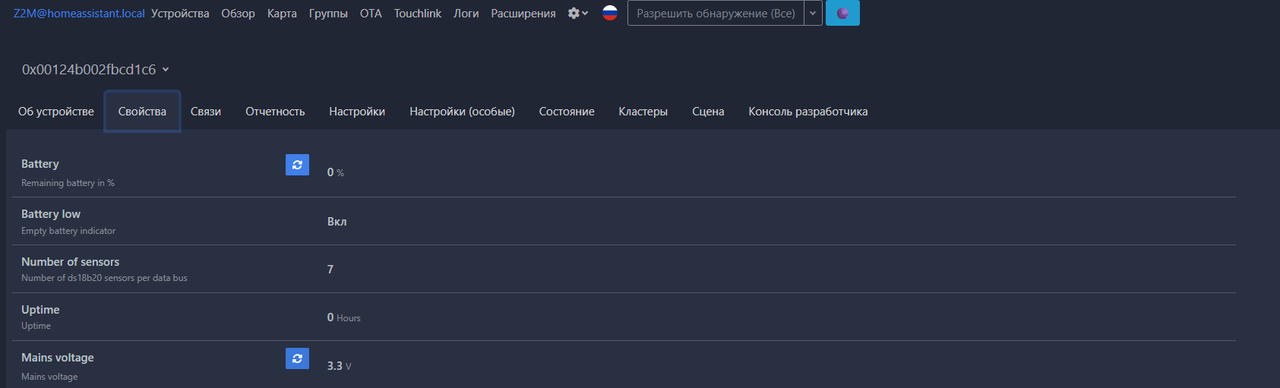Open Устройства in top navigation
Image resolution: width=1280 pixels, height=388 pixels.
(x=180, y=14)
